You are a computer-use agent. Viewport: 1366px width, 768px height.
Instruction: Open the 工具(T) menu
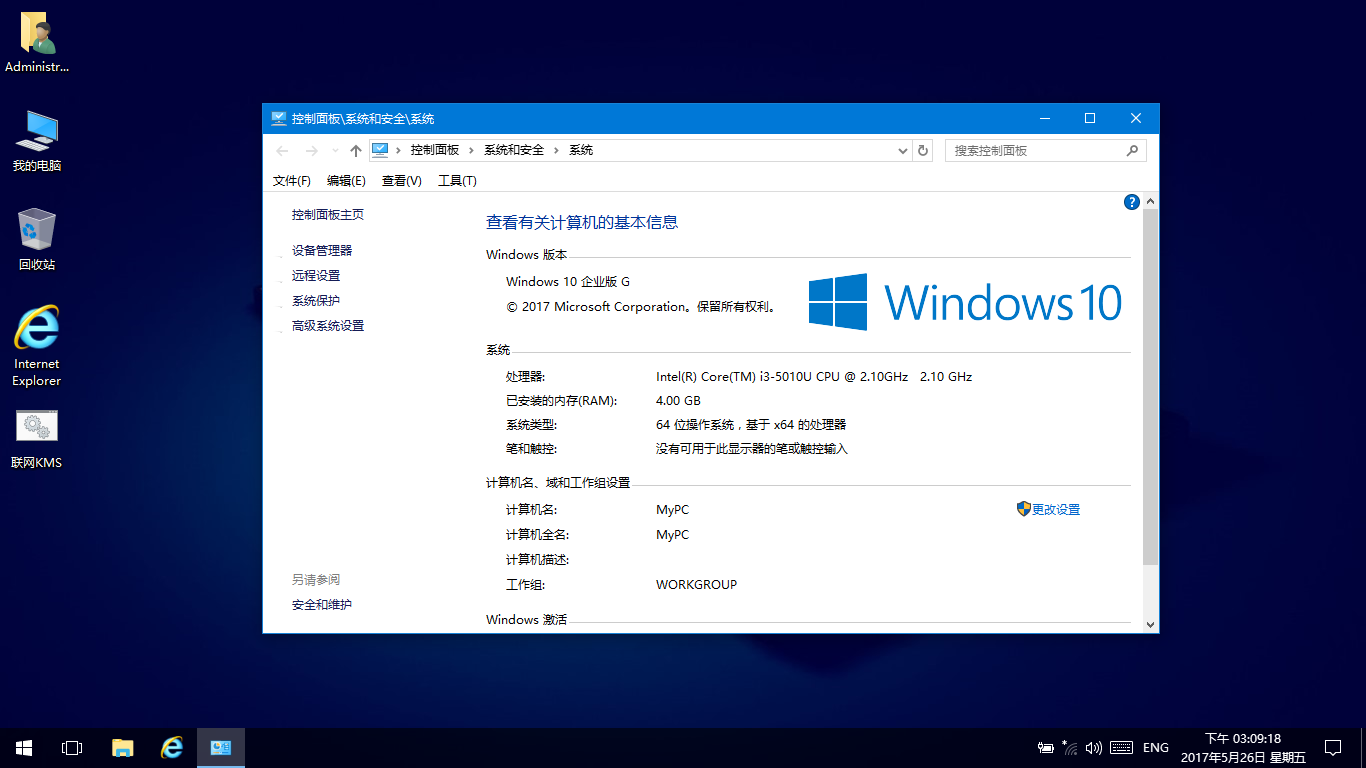[457, 181]
